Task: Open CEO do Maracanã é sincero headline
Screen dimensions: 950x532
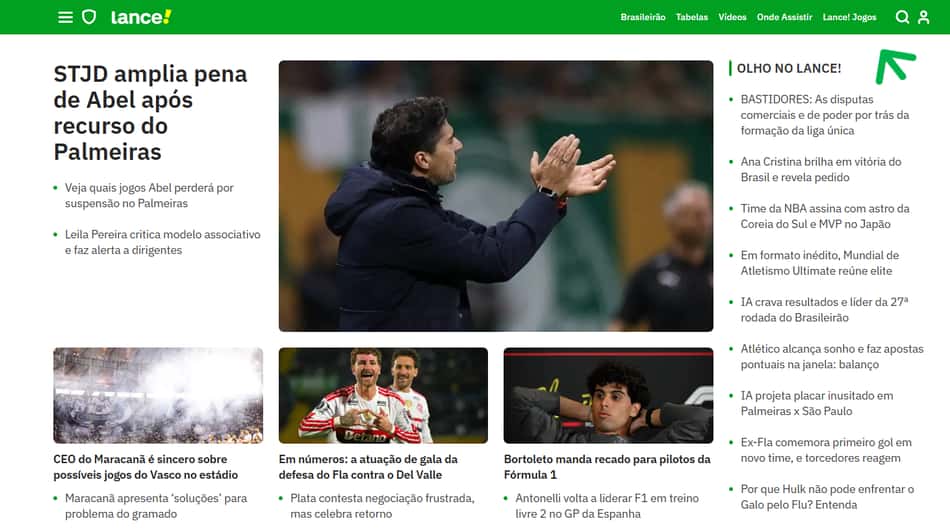Action: pyautogui.click(x=145, y=467)
